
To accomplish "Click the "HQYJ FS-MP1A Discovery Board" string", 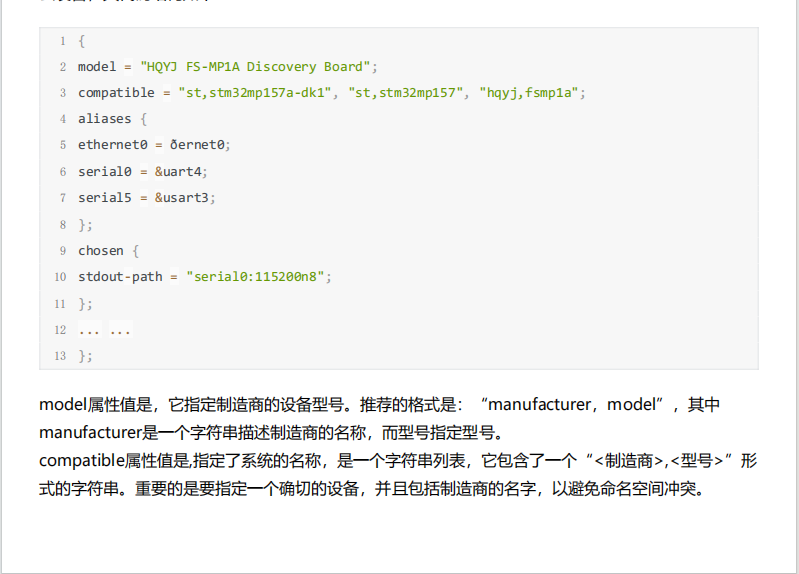I will (x=257, y=67).
